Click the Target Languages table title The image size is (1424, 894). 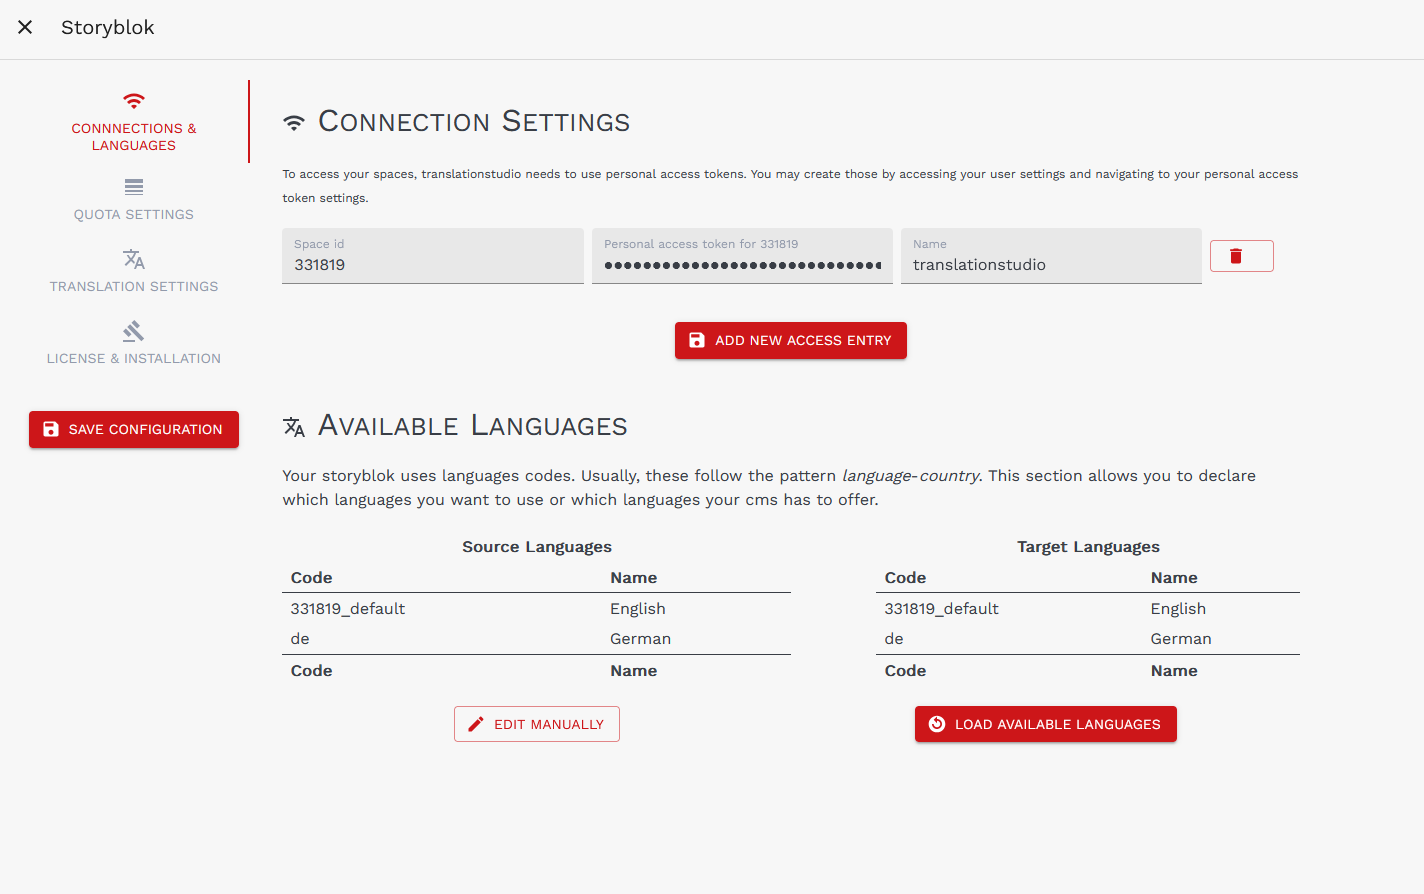[1088, 547]
